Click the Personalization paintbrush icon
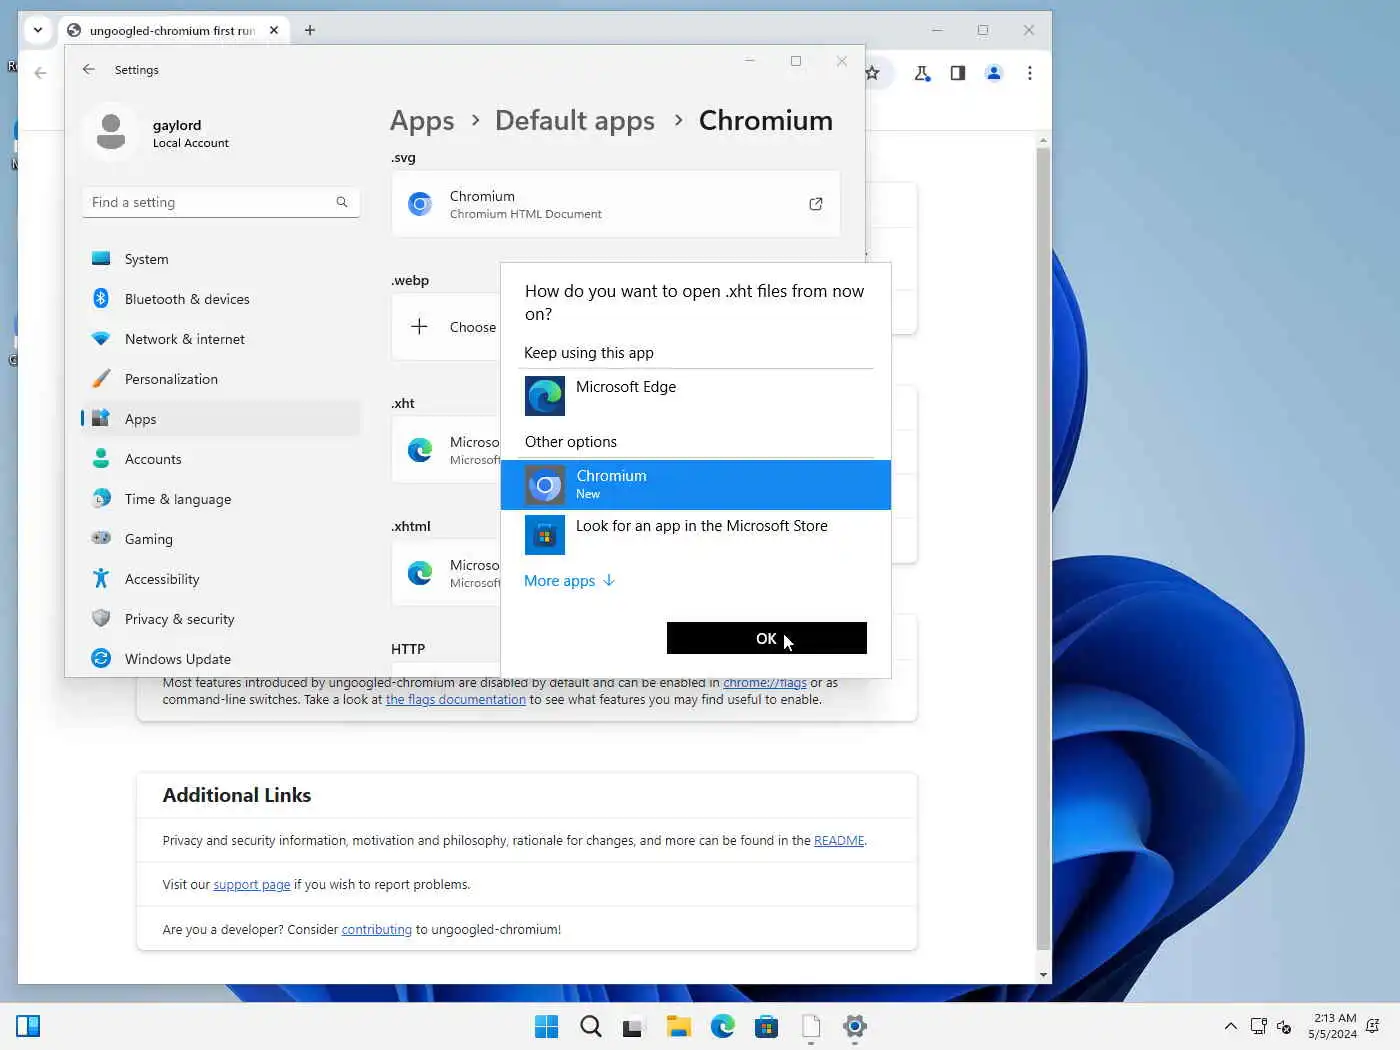Image resolution: width=1400 pixels, height=1050 pixels. (101, 379)
